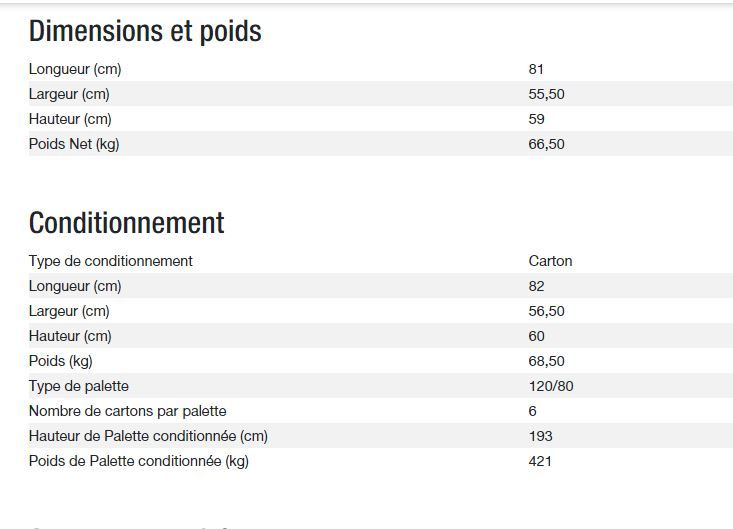Image resolution: width=733 pixels, height=529 pixels.
Task: Select the packaging height value 60
Action: 536,336
